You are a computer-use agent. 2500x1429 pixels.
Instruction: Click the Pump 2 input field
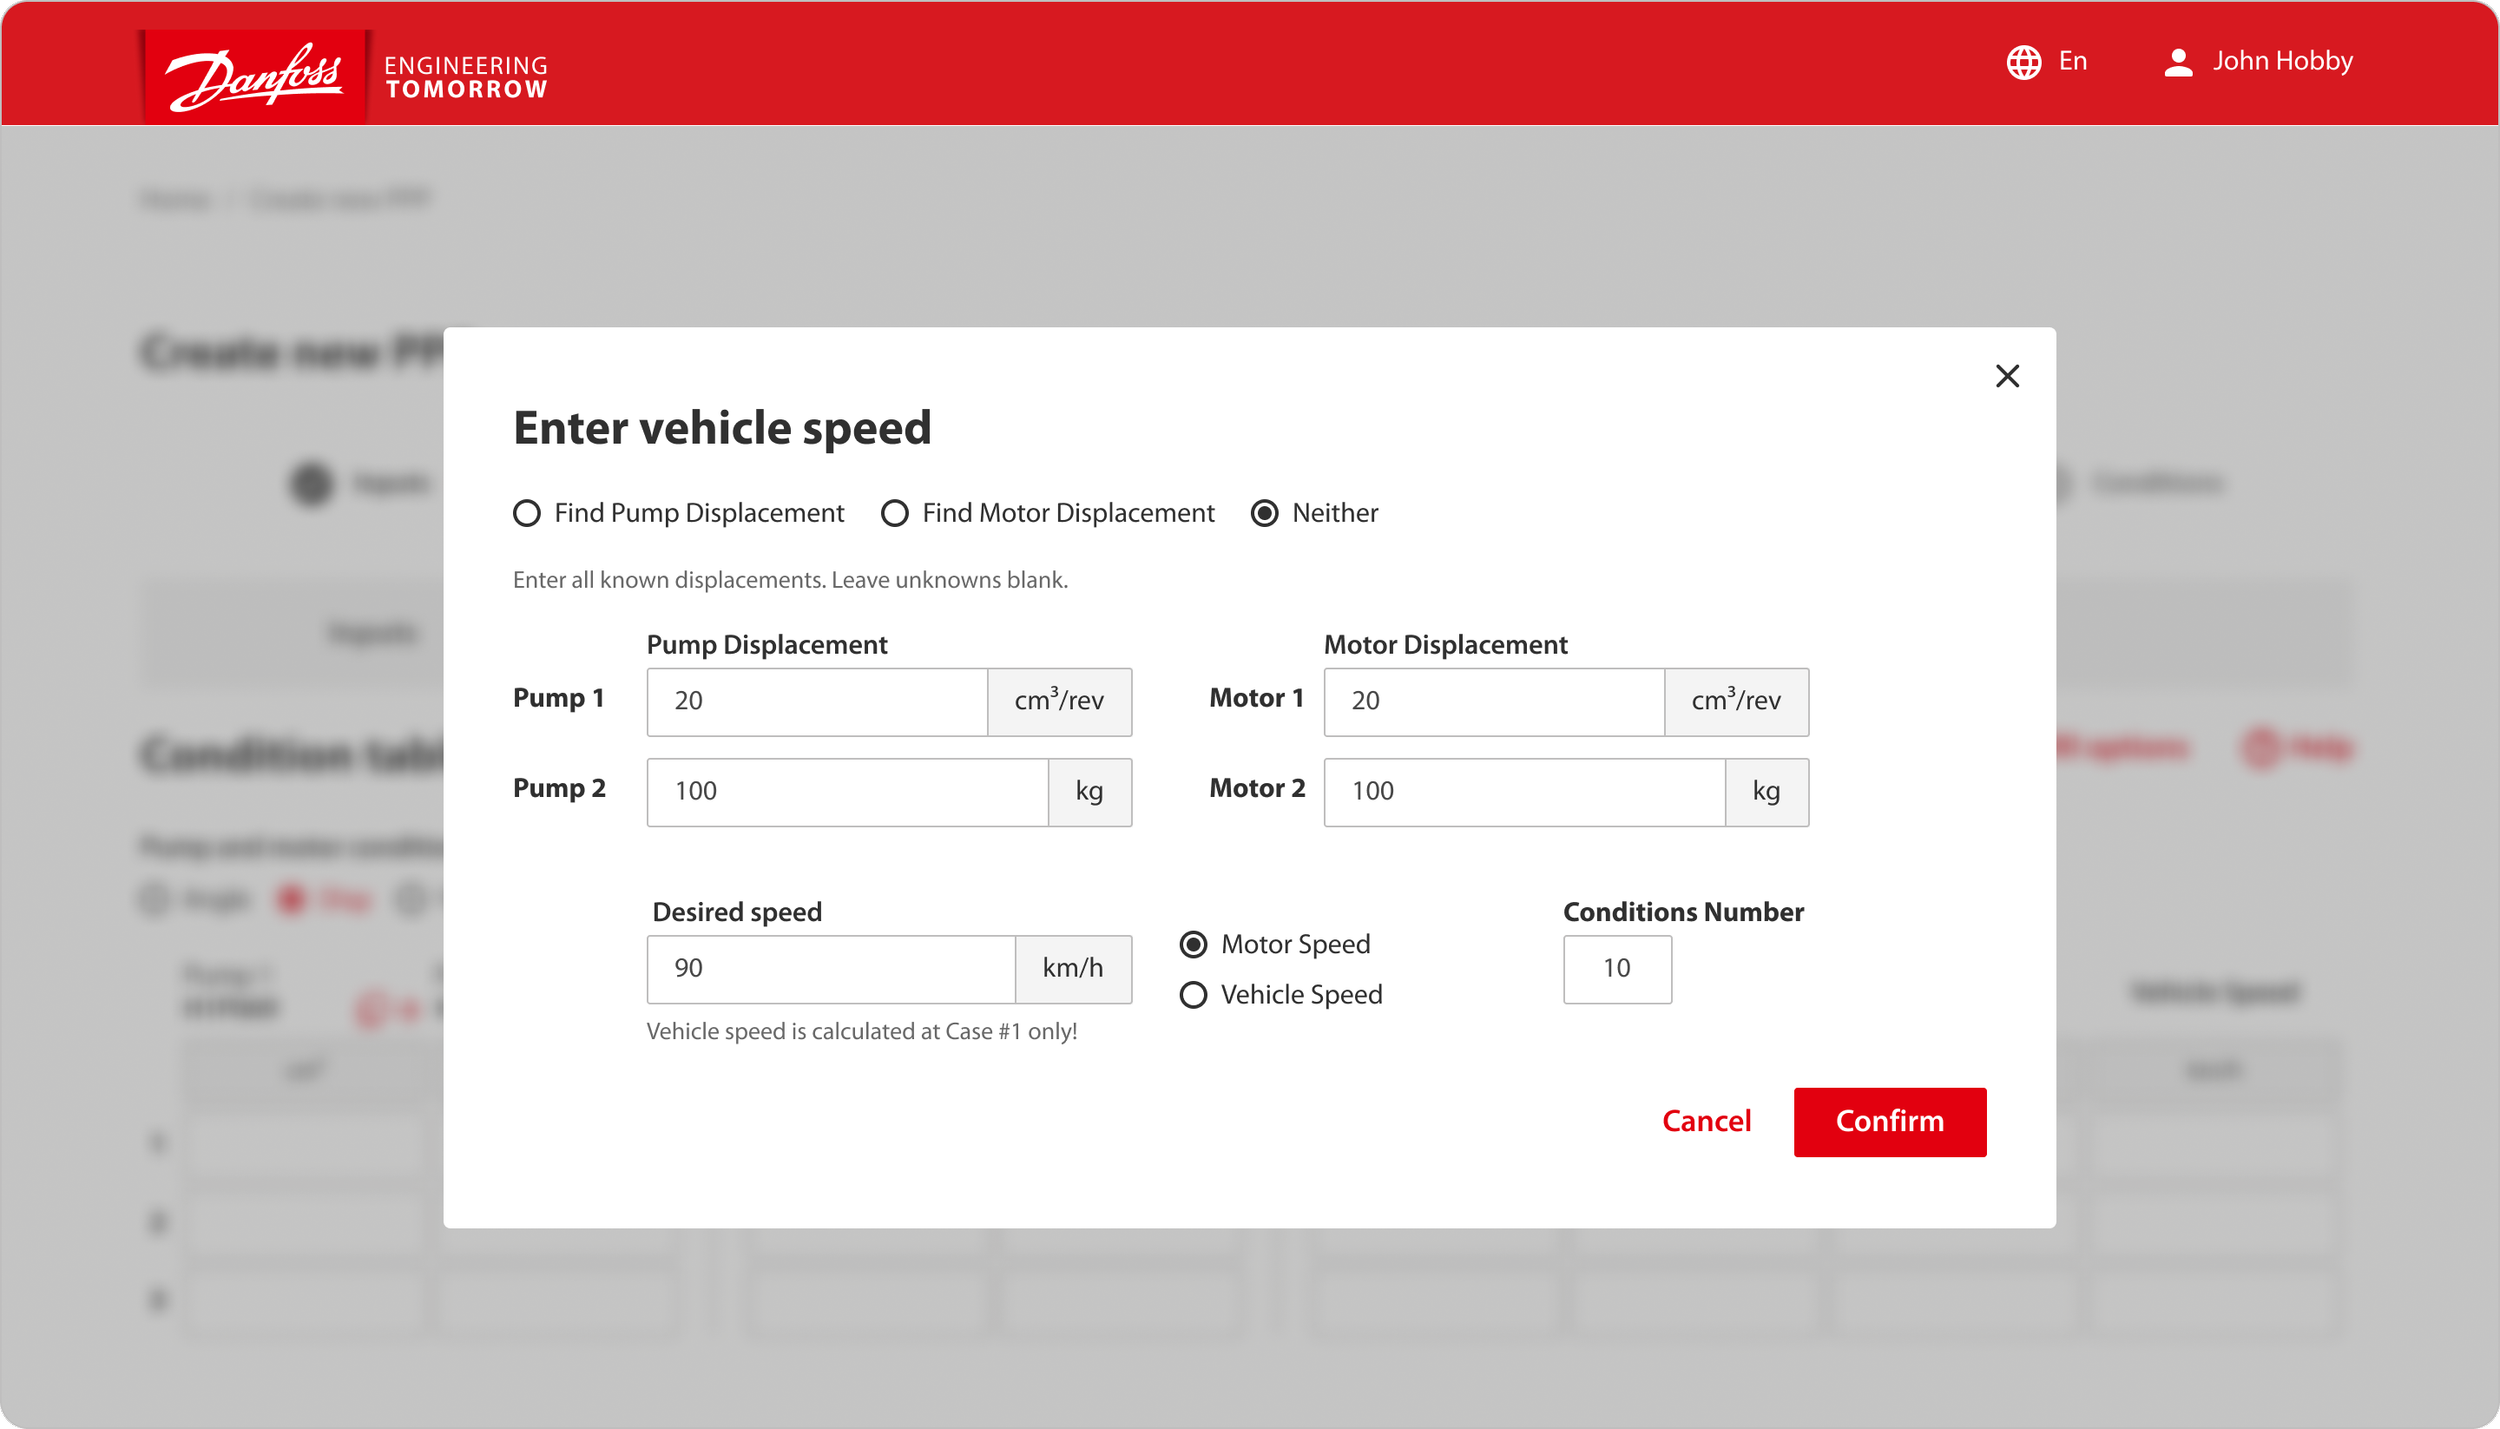pyautogui.click(x=846, y=791)
